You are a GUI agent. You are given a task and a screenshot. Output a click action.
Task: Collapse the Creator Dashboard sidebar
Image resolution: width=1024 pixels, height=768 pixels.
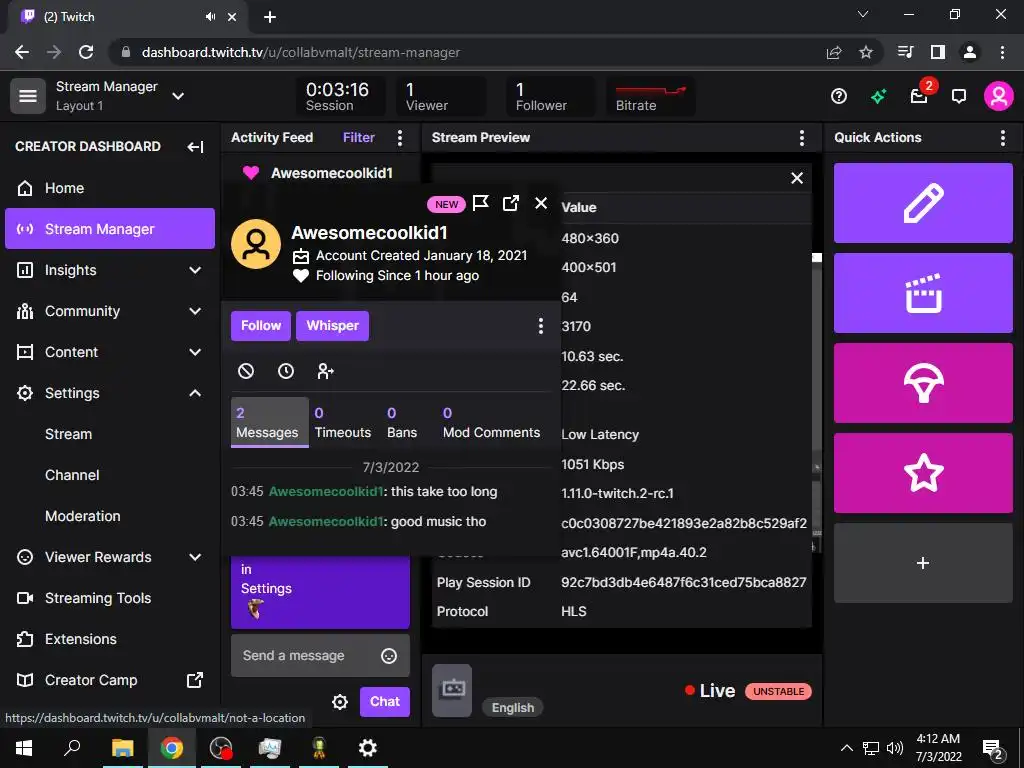(195, 147)
